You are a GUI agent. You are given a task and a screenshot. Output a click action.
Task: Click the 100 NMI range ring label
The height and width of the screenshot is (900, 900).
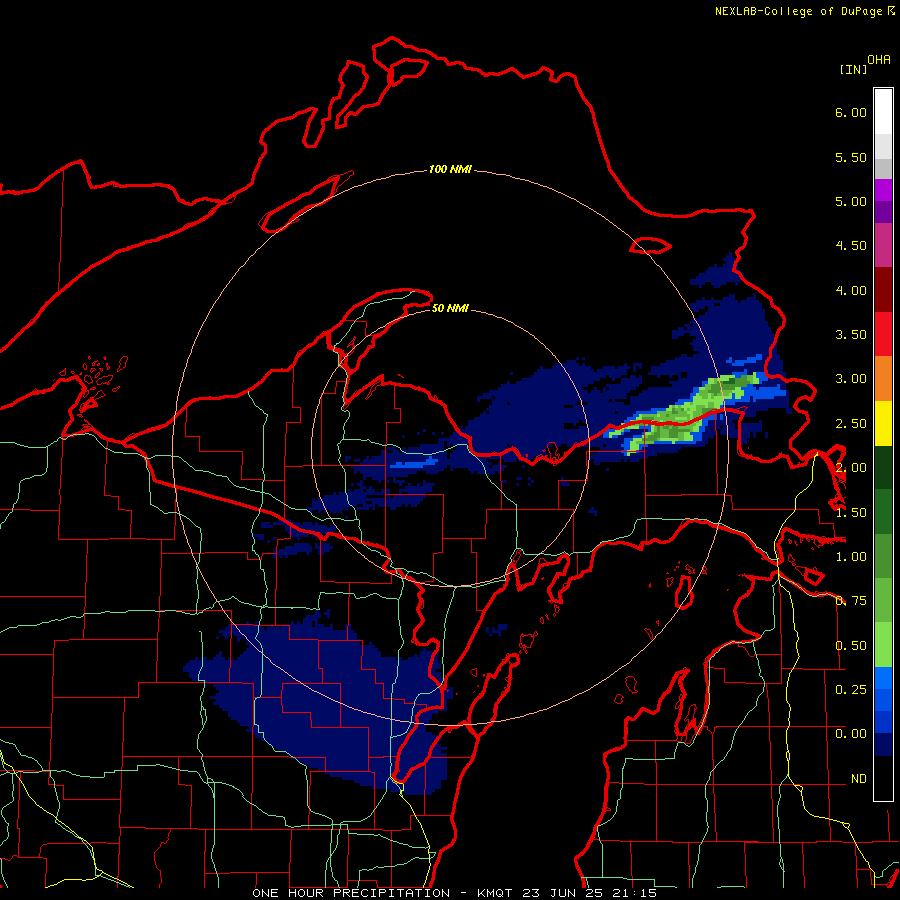pos(450,169)
